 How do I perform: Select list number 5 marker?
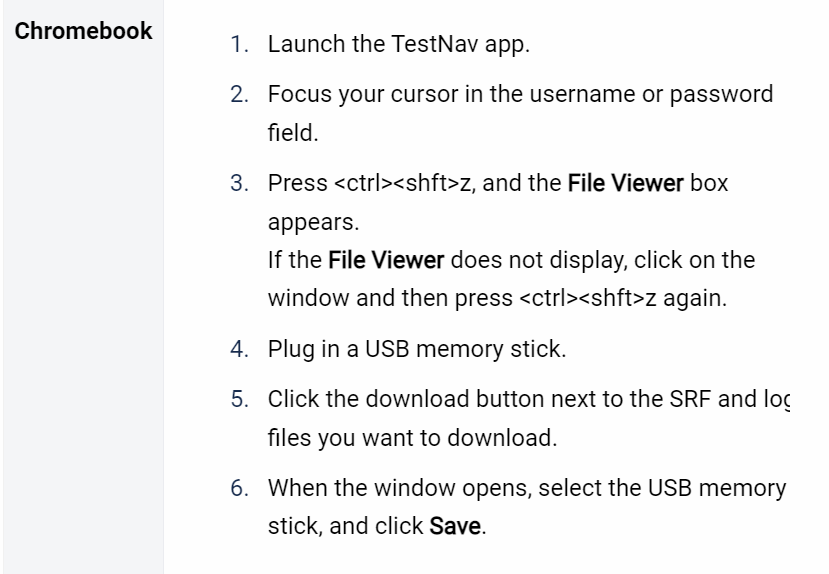click(240, 399)
